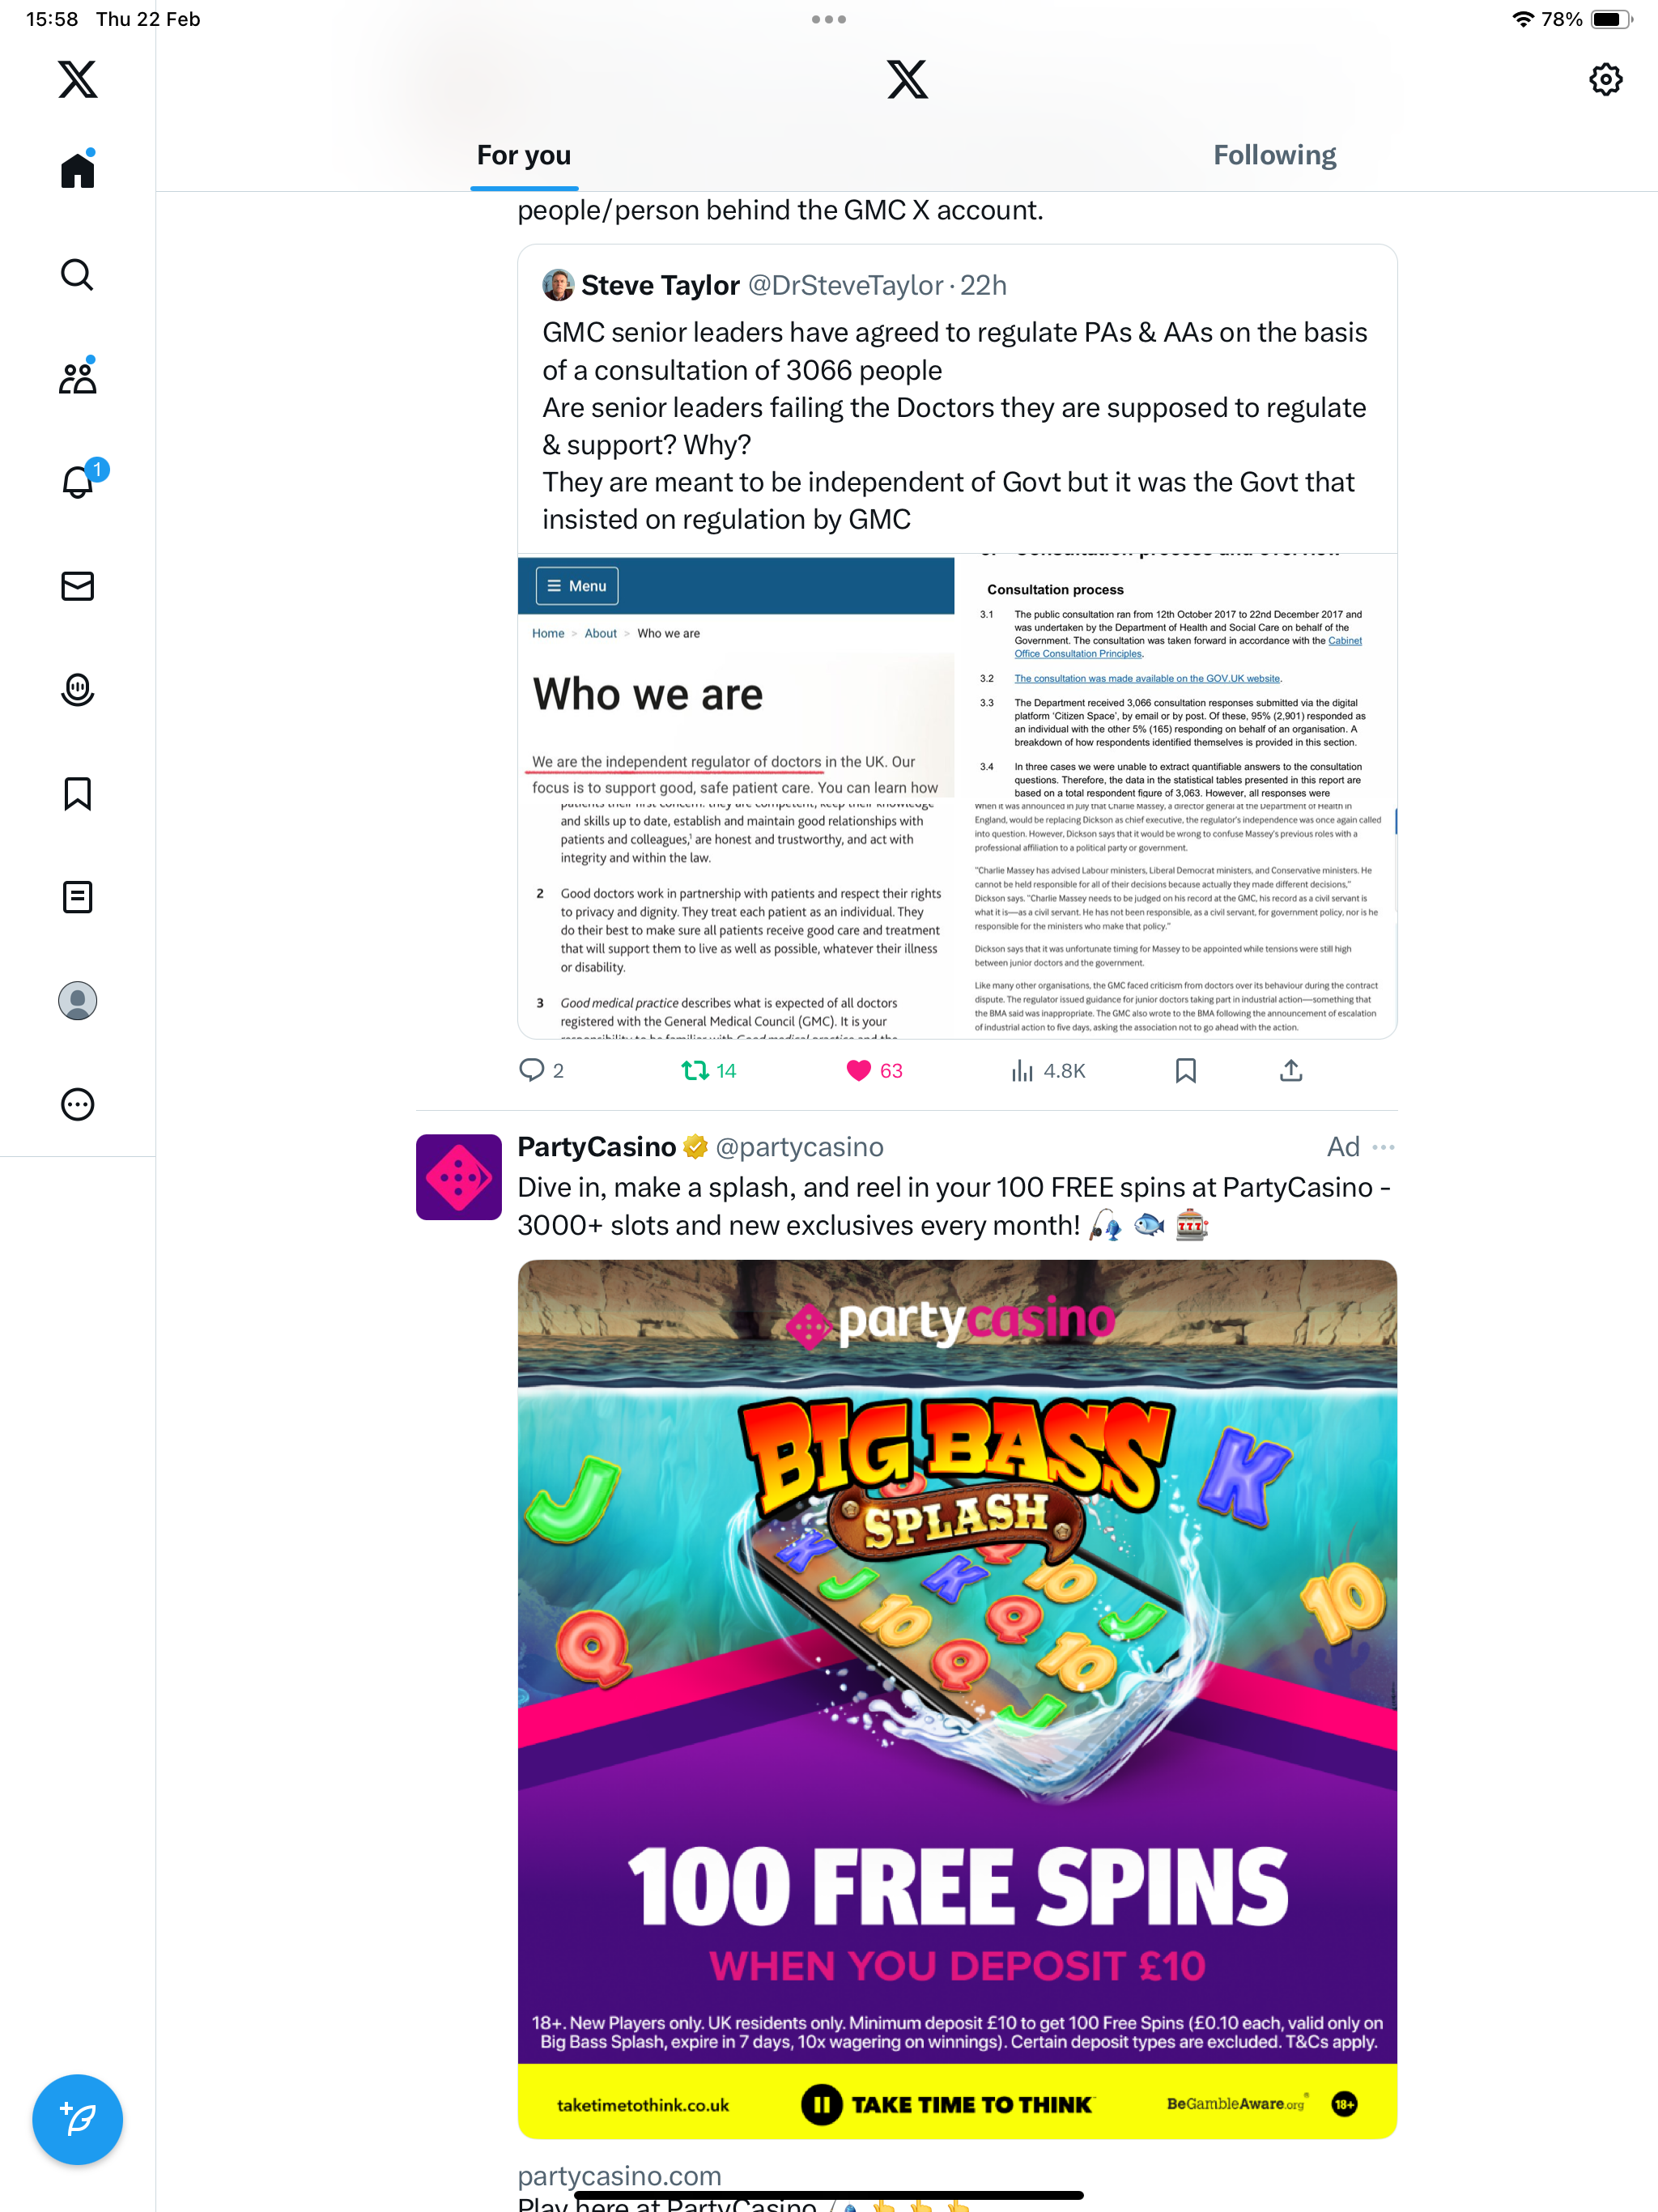Open Spaces microphone icon
Screen dimensions: 1658x2212
coord(77,690)
